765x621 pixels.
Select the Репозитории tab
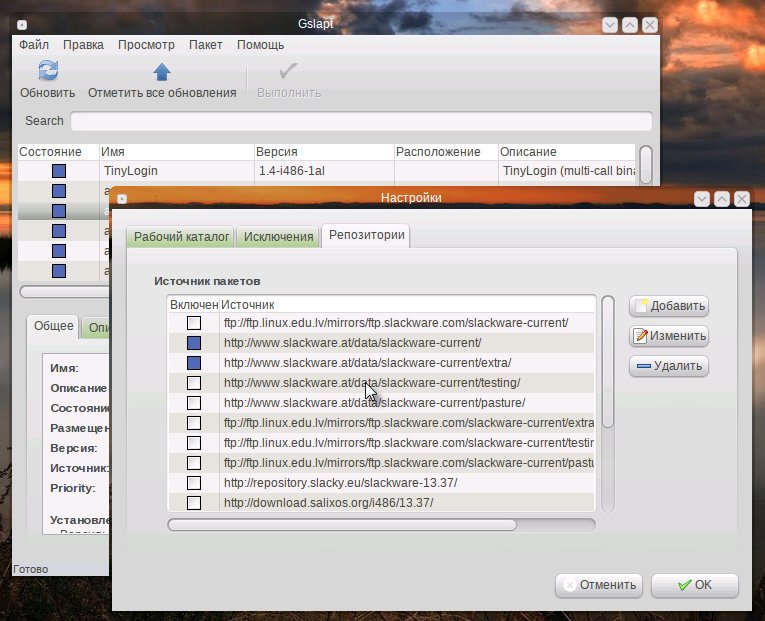[x=366, y=235]
